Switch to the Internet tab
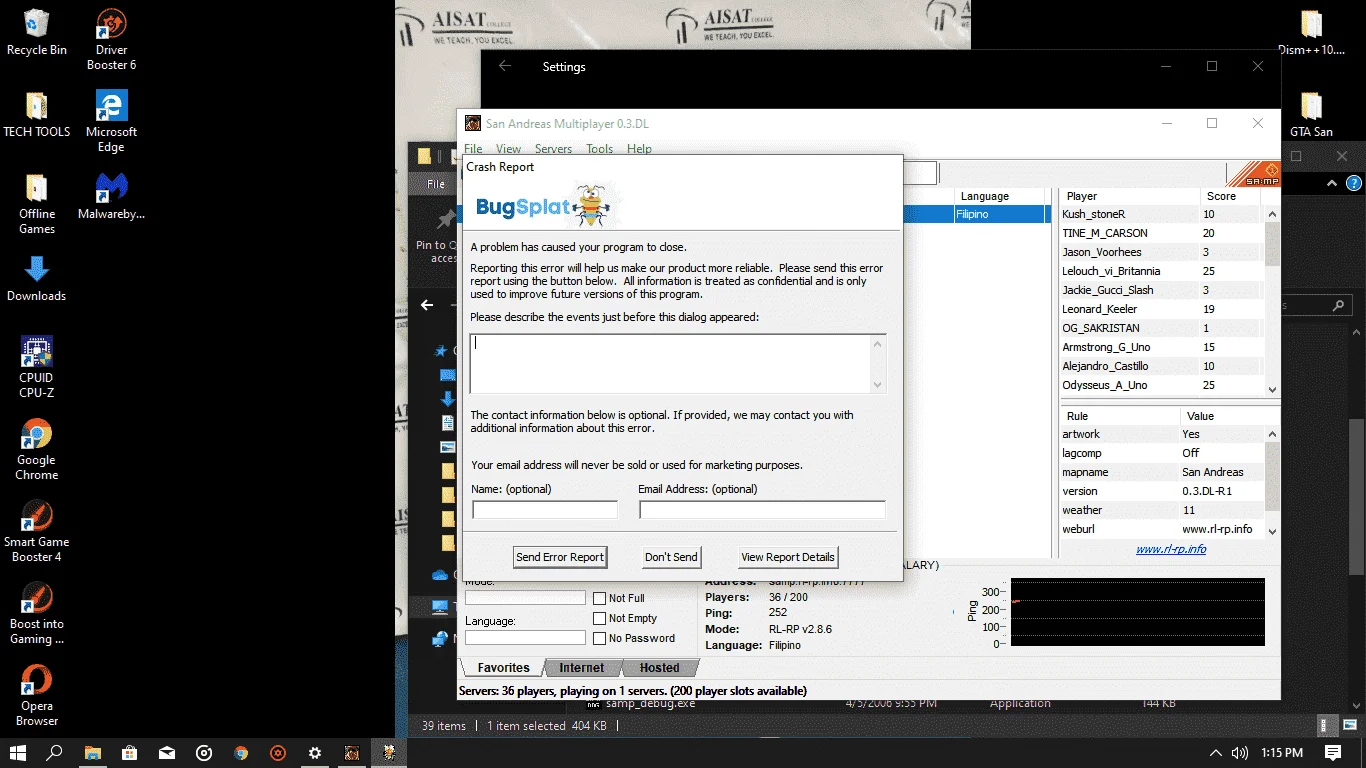This screenshot has height=768, width=1366. click(582, 668)
